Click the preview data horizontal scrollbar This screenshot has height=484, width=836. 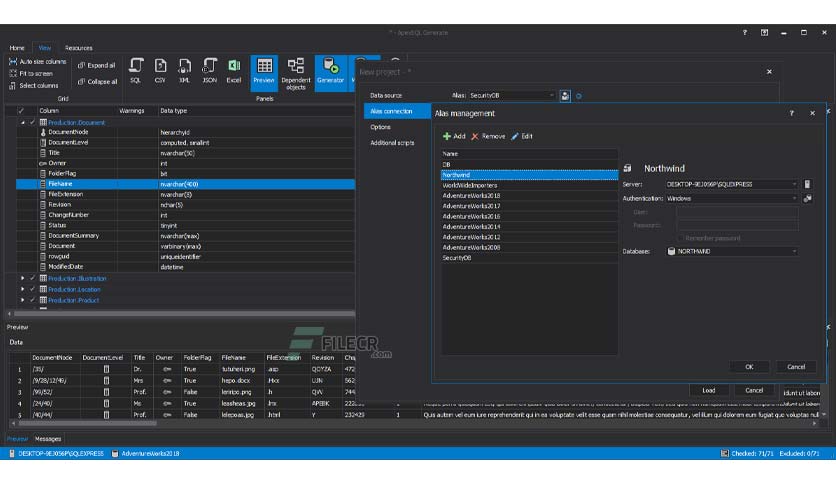coord(88,424)
